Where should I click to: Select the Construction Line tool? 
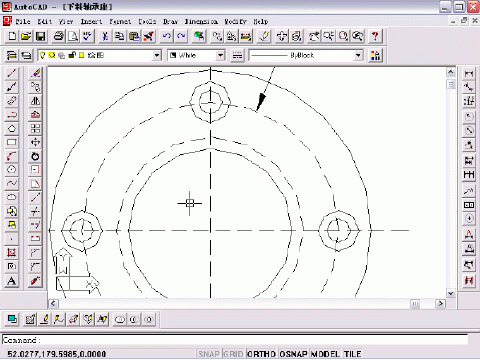pos(12,87)
